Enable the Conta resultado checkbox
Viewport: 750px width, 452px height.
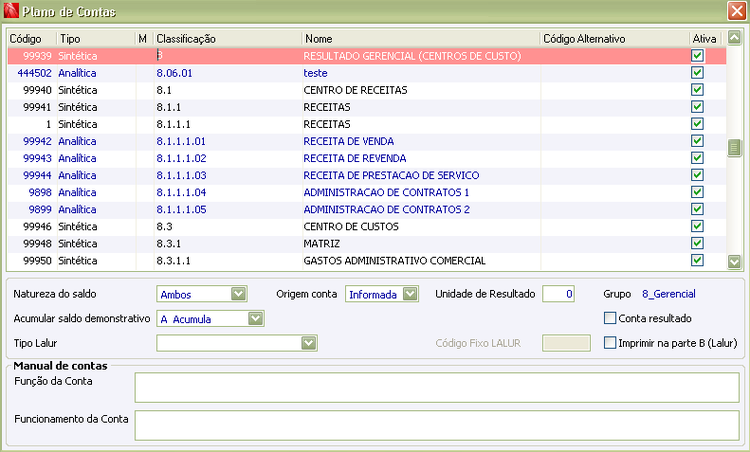pos(610,318)
